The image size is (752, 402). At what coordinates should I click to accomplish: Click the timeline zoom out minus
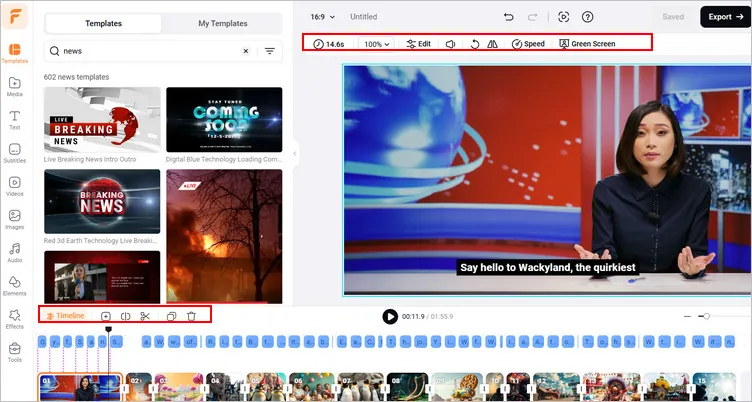tap(687, 316)
